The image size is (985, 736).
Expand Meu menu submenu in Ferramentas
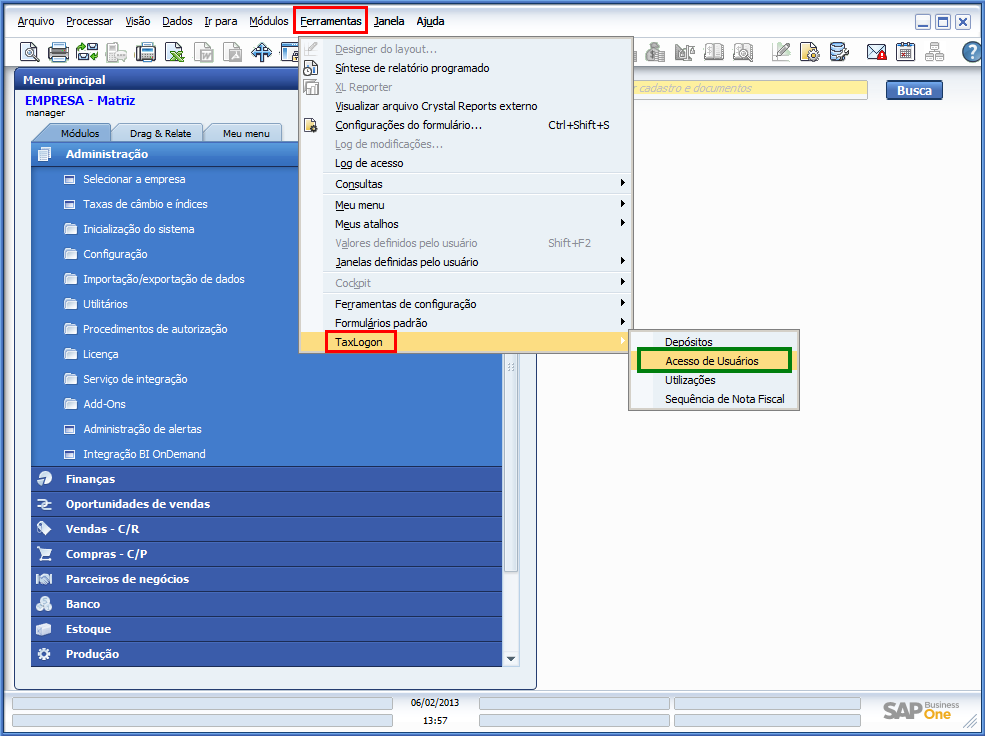coord(622,204)
